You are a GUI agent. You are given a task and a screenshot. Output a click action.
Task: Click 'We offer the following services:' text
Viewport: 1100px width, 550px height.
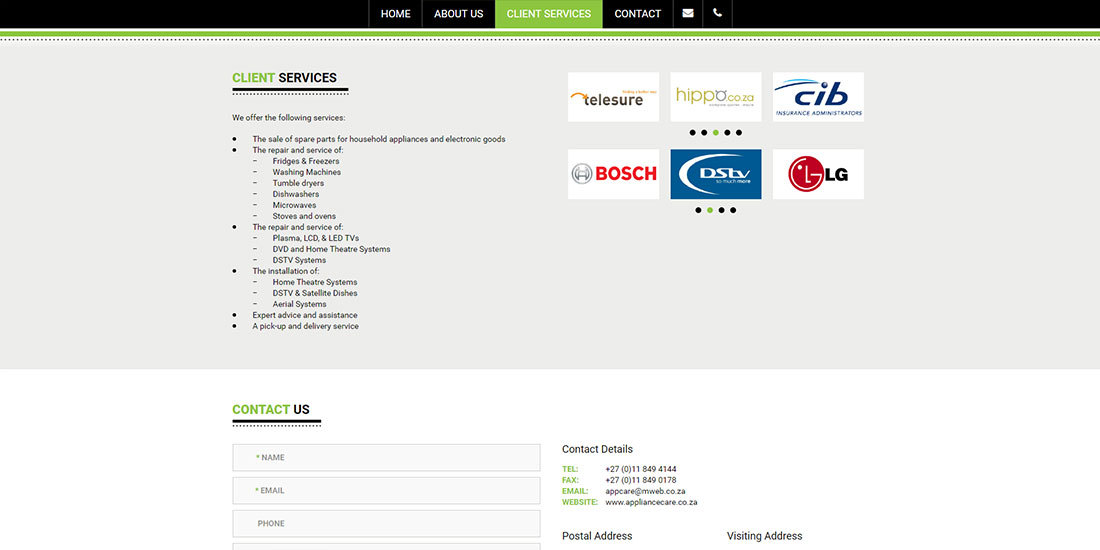pos(289,118)
